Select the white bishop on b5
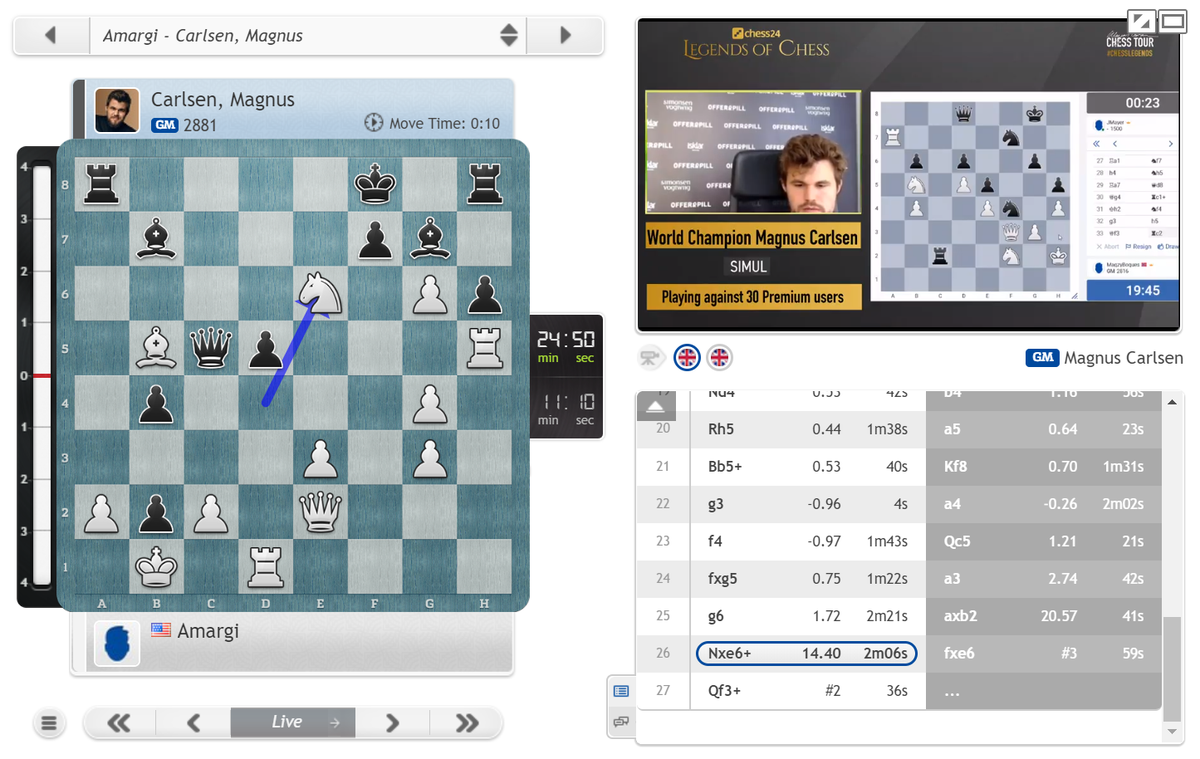 (157, 347)
